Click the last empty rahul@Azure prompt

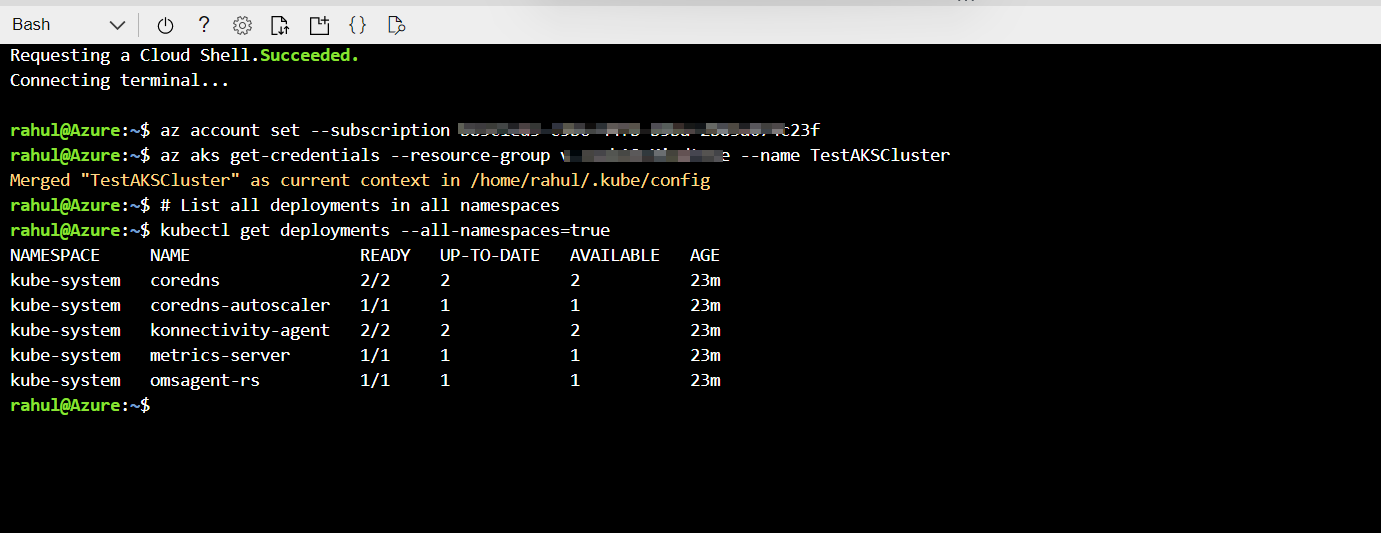click(x=80, y=405)
